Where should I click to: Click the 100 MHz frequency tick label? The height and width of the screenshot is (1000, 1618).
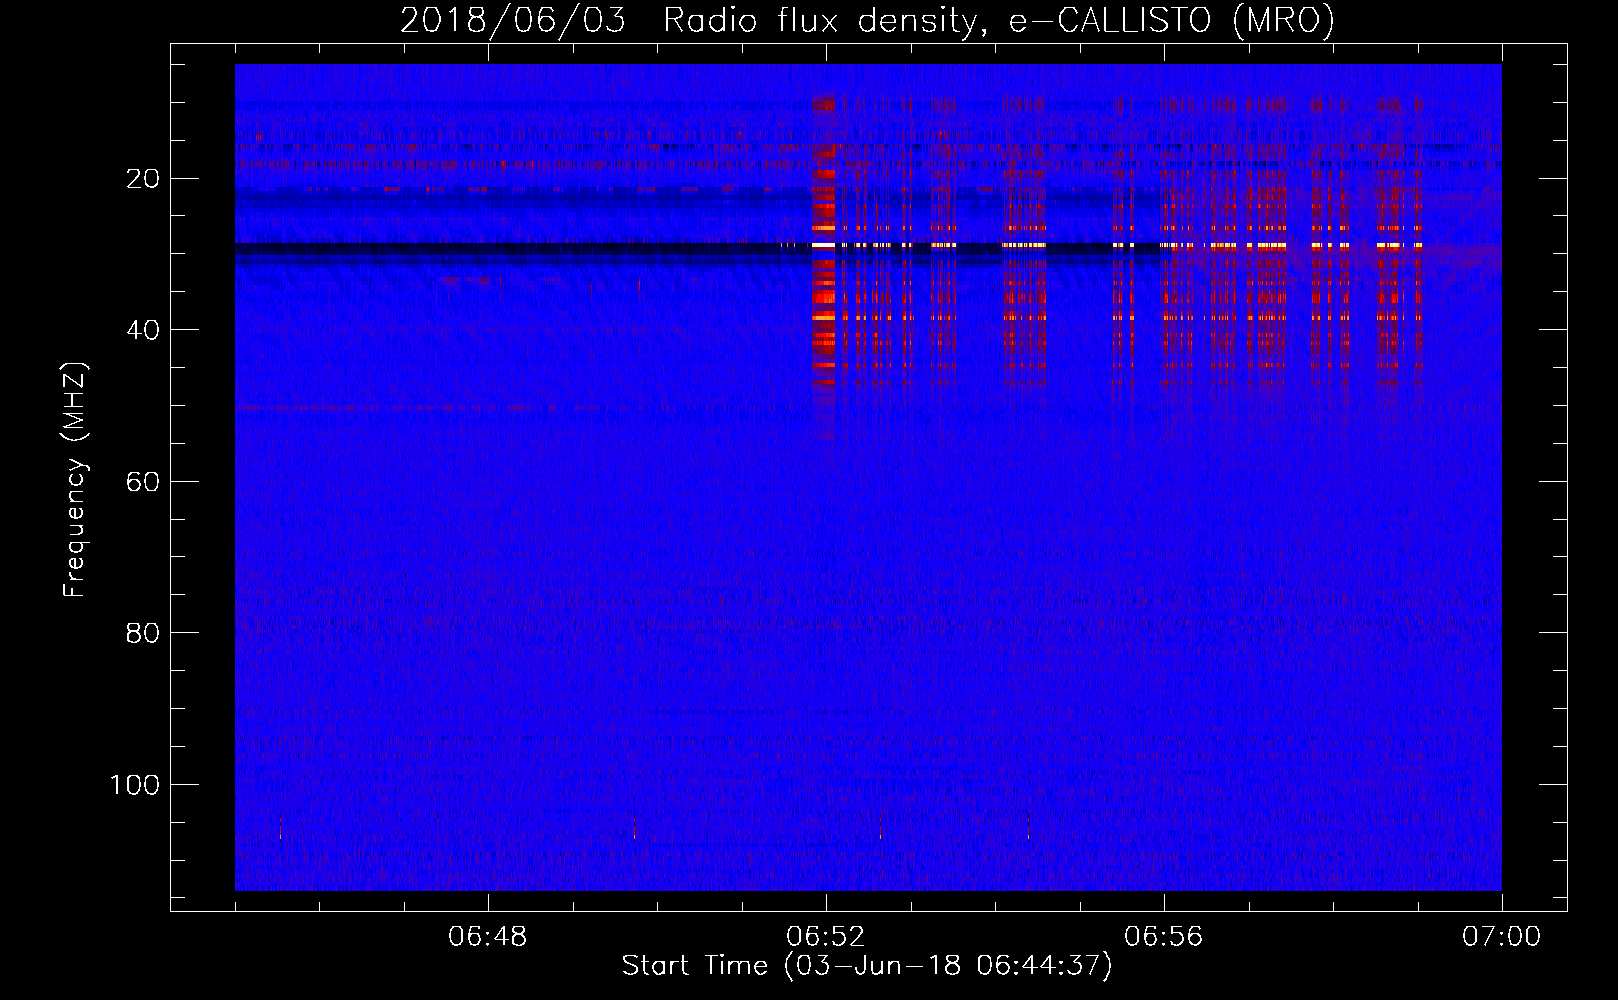(x=135, y=785)
